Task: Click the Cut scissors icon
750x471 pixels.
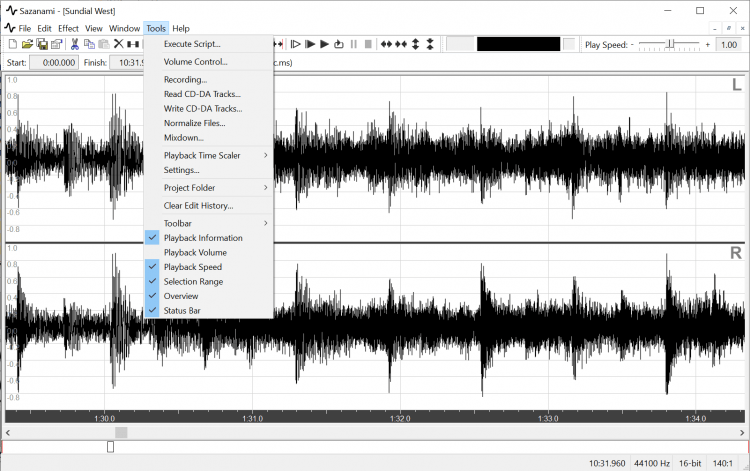Action: click(74, 44)
